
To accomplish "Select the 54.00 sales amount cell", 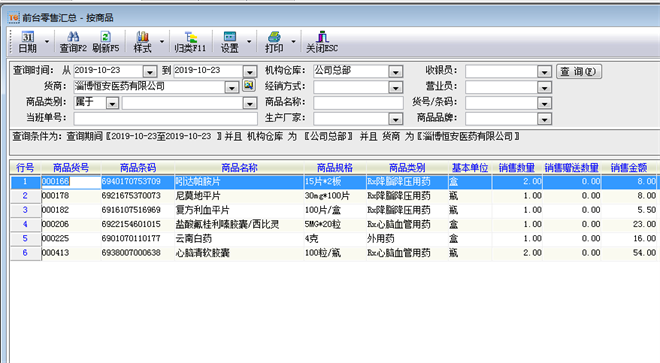I will pyautogui.click(x=629, y=253).
